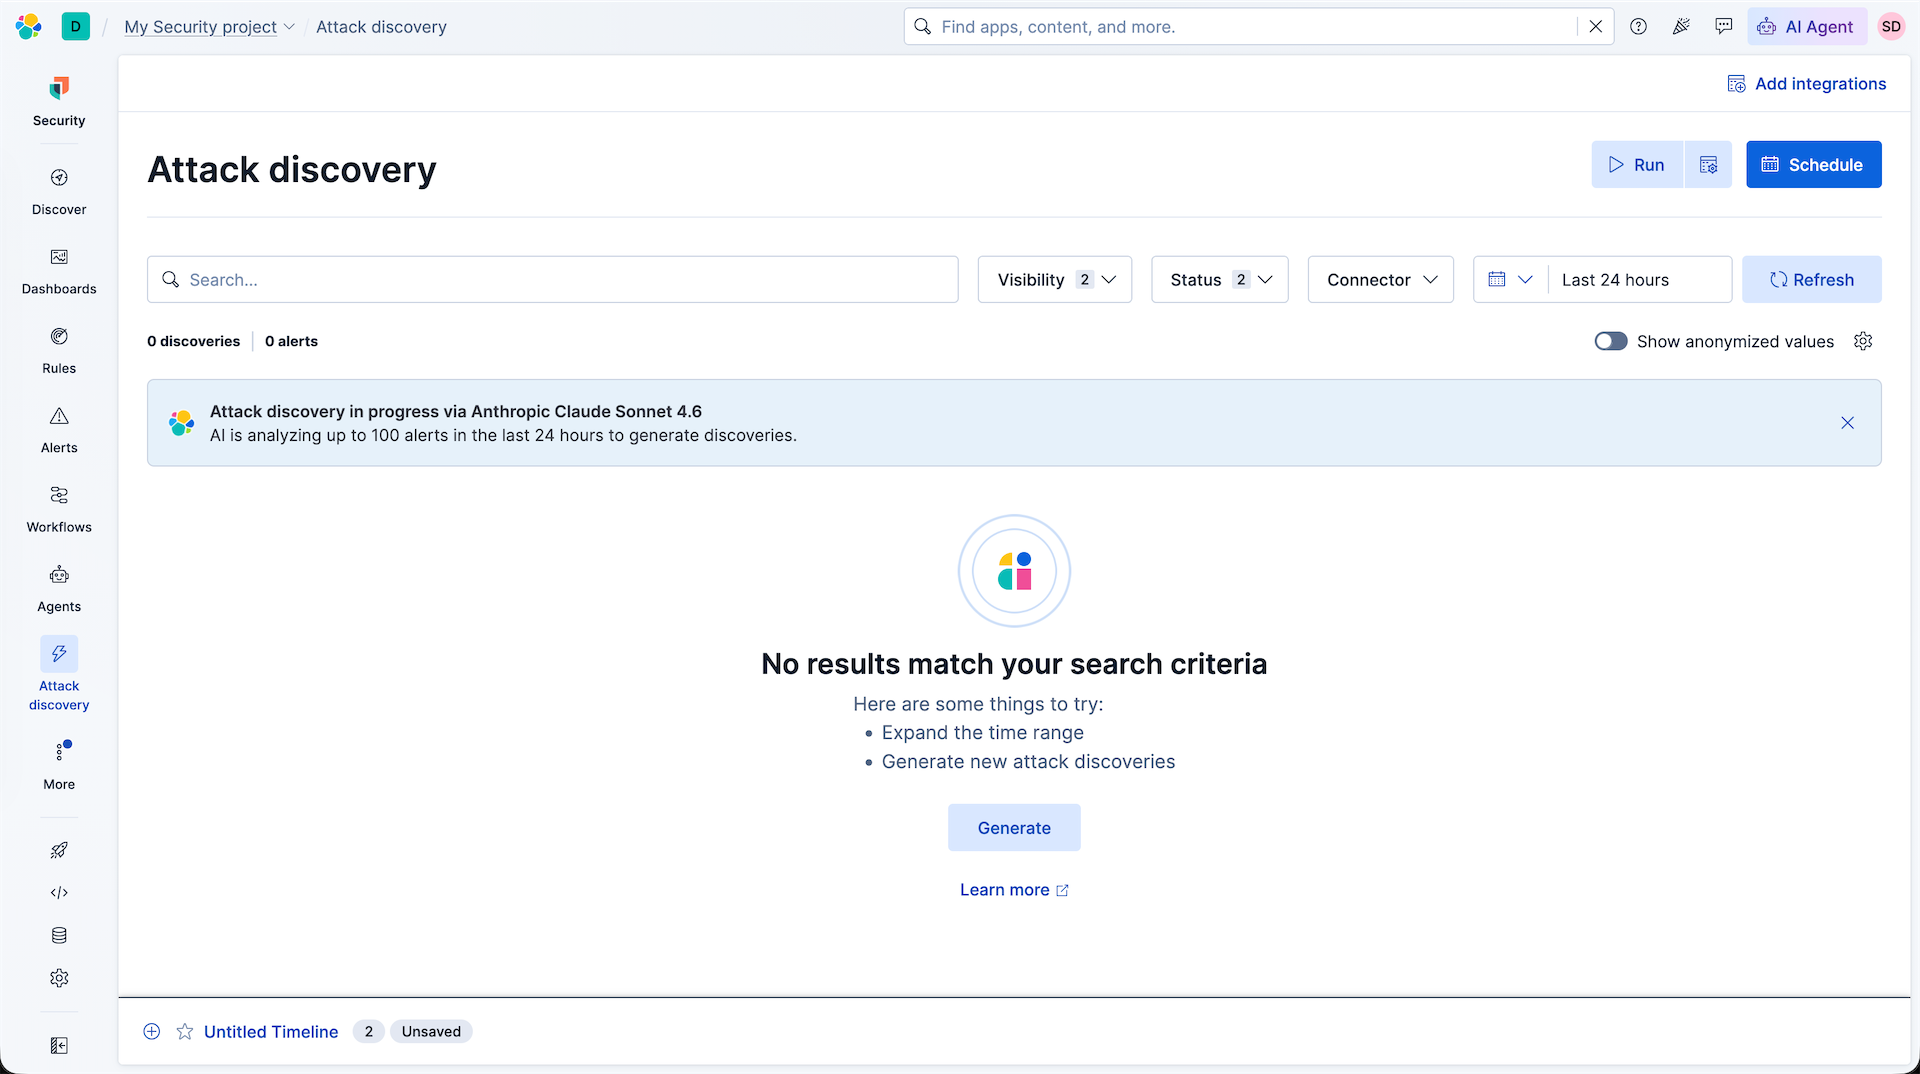Open My Security project breadcrumb menu

pyautogui.click(x=209, y=27)
